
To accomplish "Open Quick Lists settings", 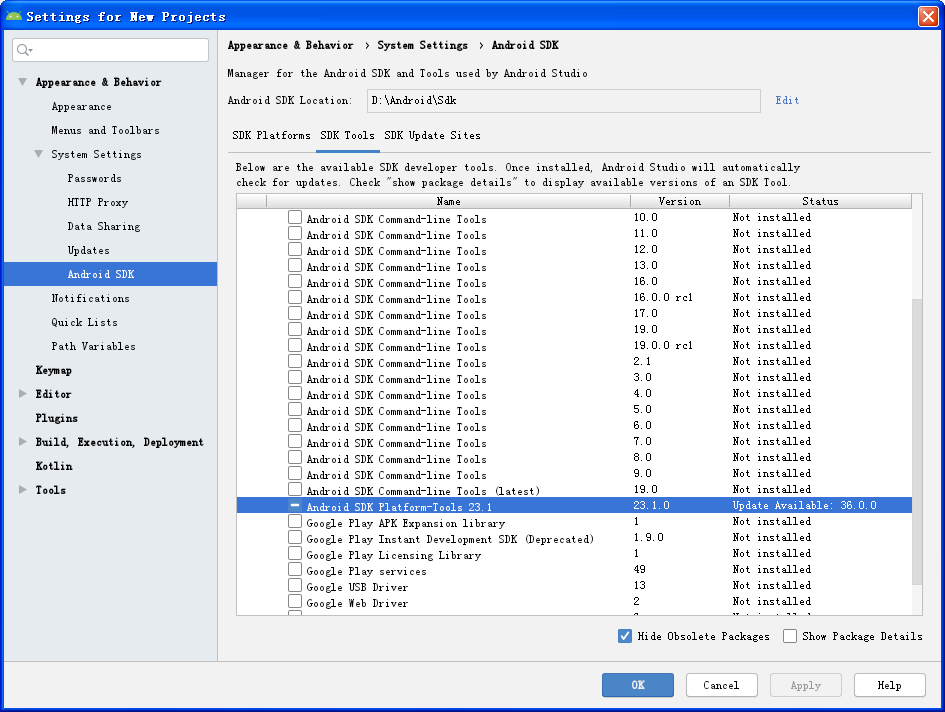I will [x=84, y=323].
